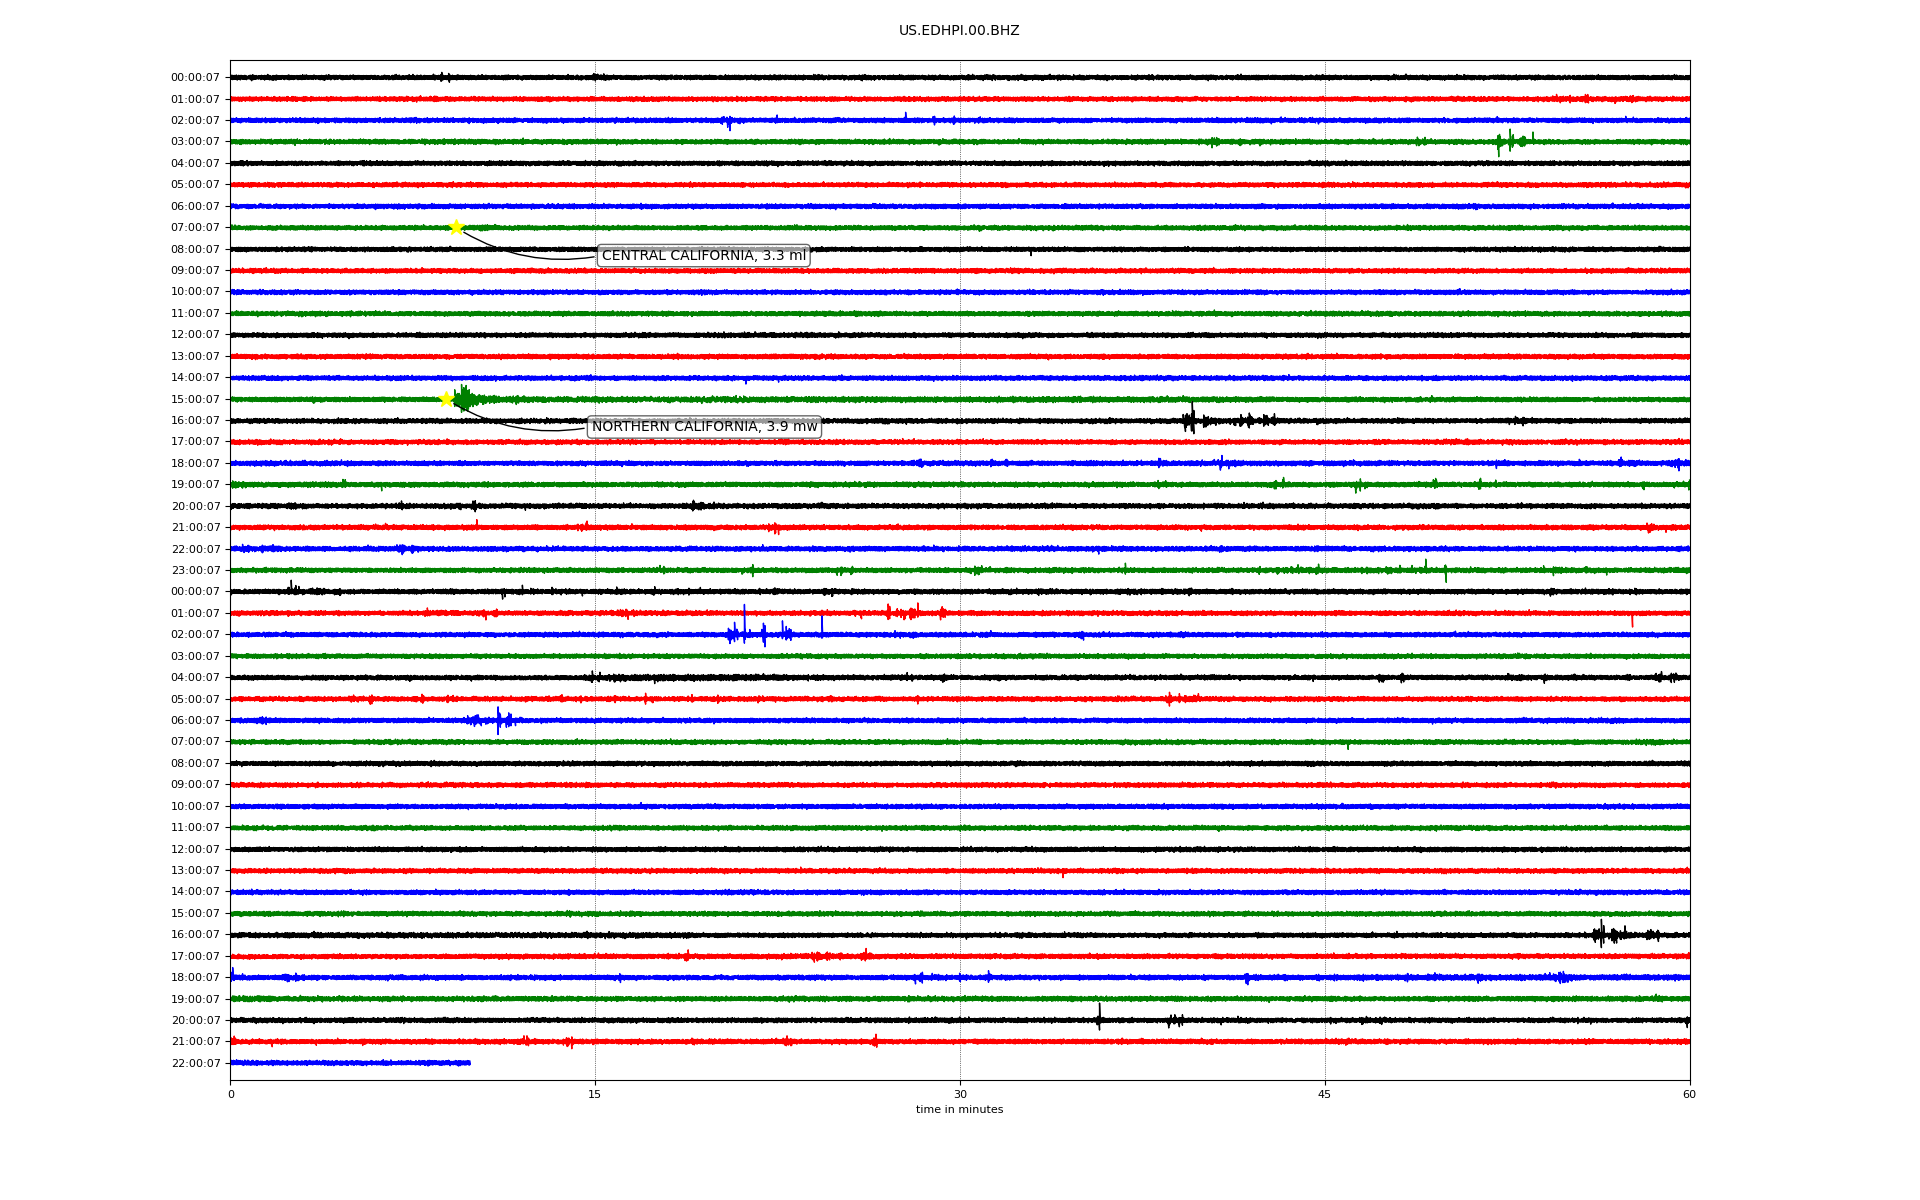Click the NORTHERN CALIFORNIA 3.9 mw label

coord(704,427)
